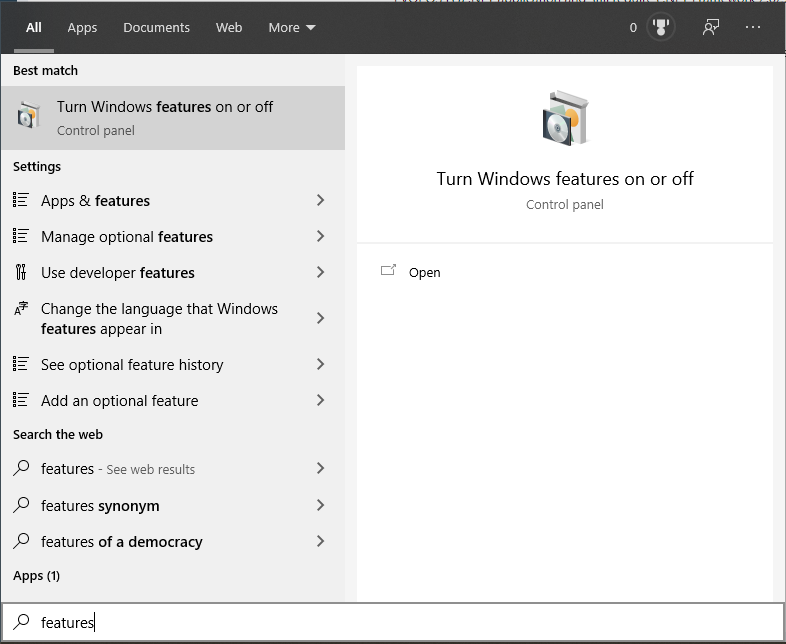Click the Open action icon in preview pane
The height and width of the screenshot is (644, 786).
[x=388, y=271]
